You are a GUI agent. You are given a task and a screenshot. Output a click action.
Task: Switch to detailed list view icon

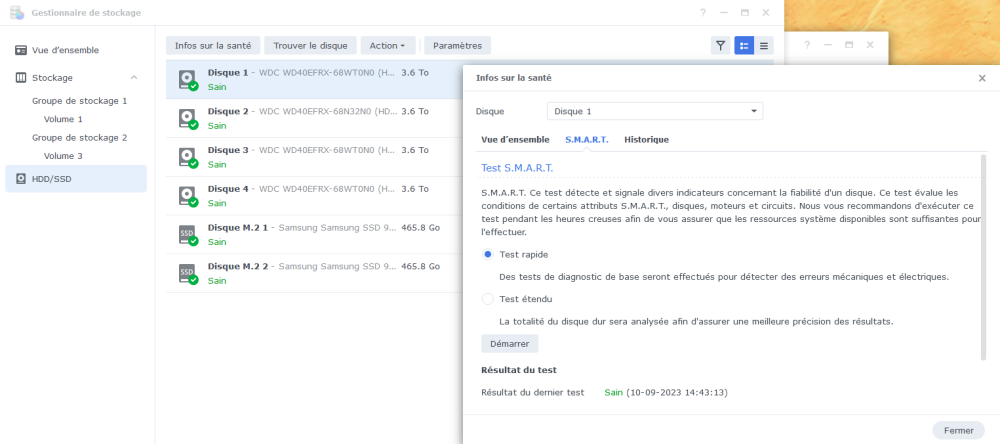(x=743, y=46)
